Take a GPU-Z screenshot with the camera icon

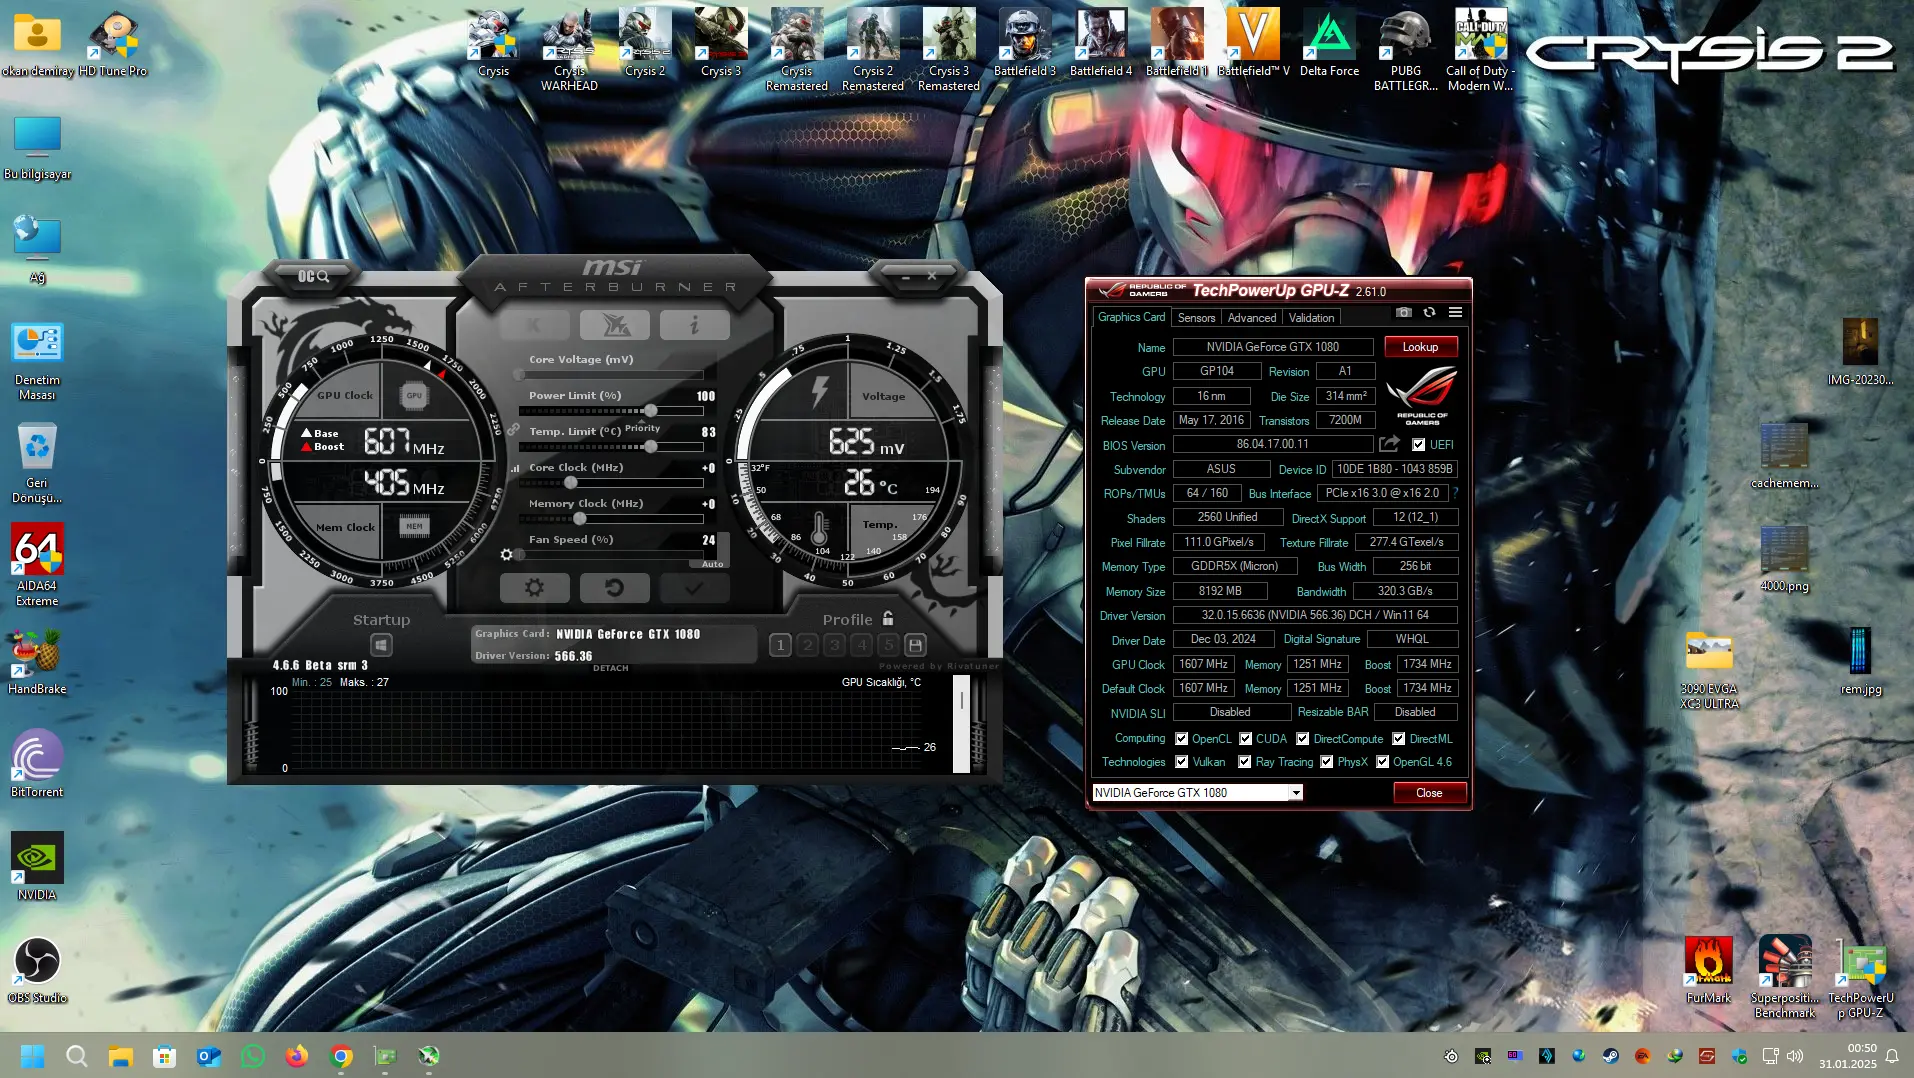(1404, 313)
